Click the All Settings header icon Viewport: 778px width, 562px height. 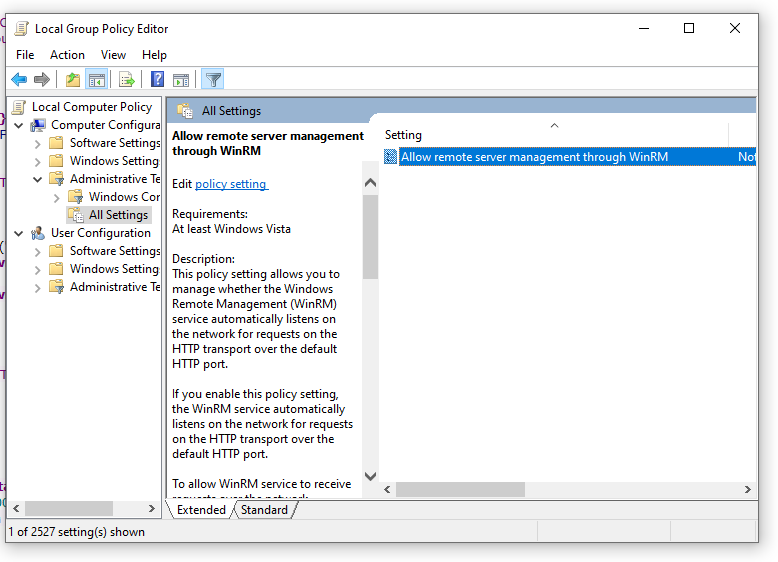pos(185,111)
